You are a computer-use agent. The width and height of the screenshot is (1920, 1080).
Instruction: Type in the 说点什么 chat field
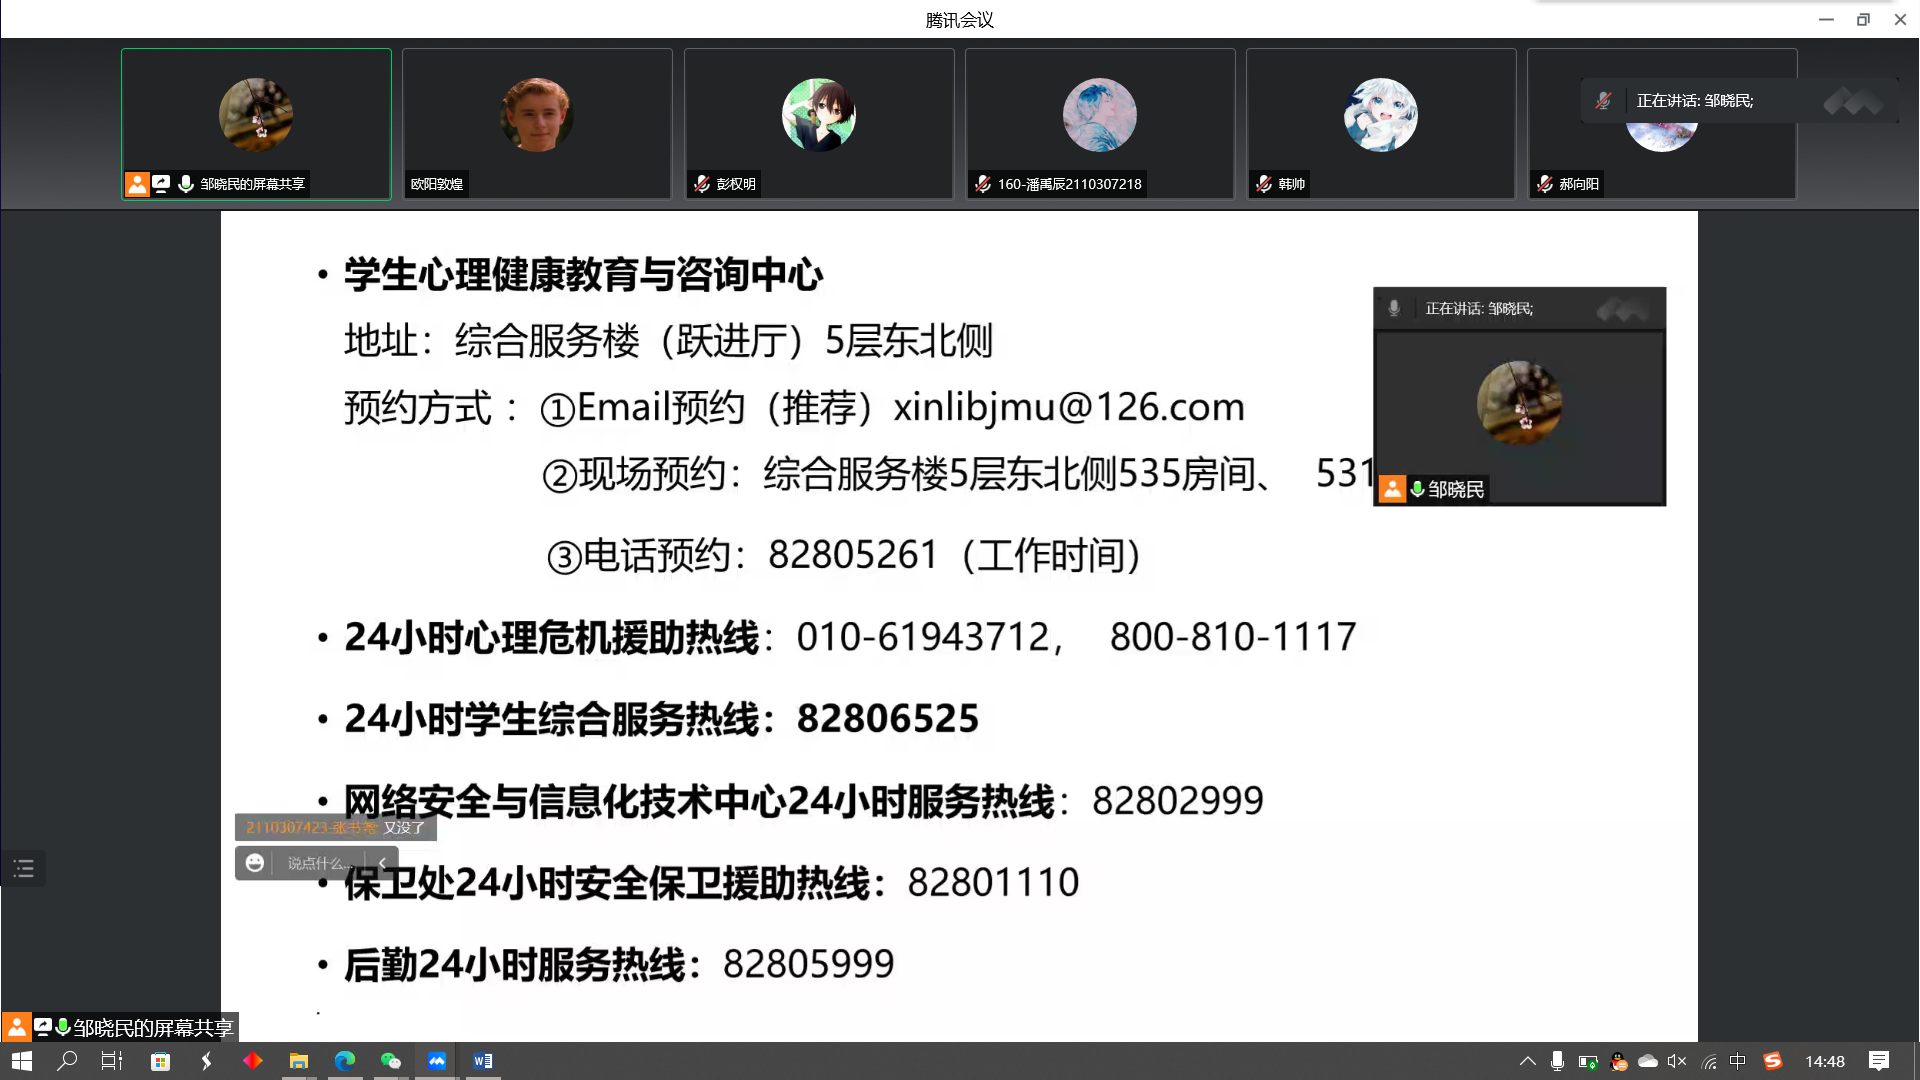[320, 863]
